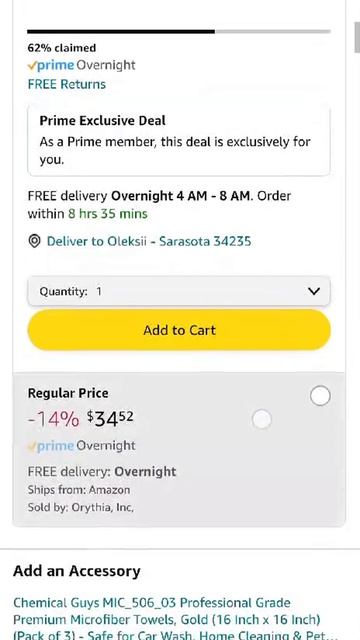The height and width of the screenshot is (640, 360).
Task: Click the Add an Accessory heading
Action: pos(77,571)
